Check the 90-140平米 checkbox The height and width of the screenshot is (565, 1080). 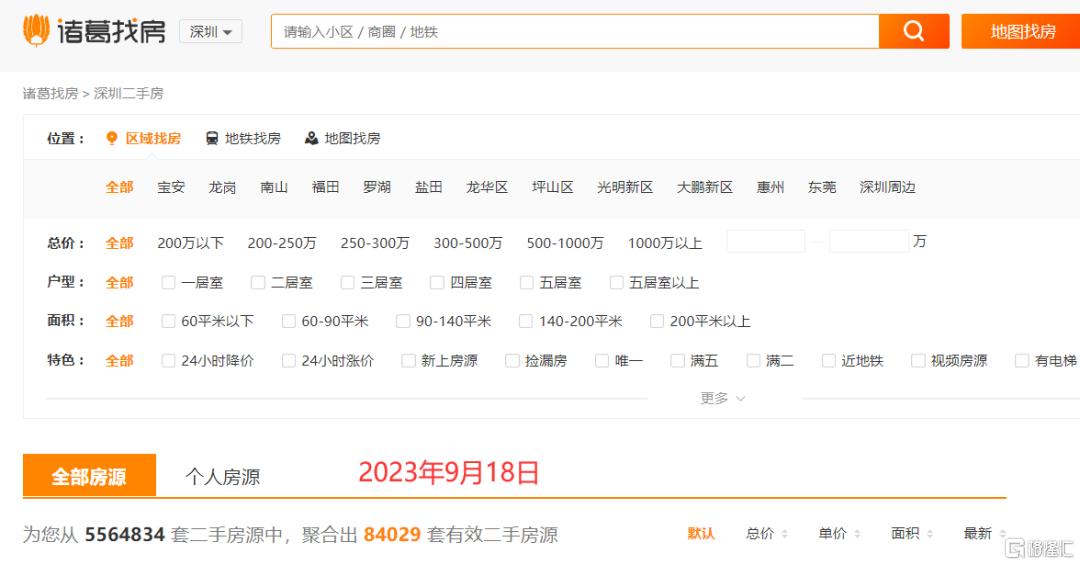(x=403, y=321)
